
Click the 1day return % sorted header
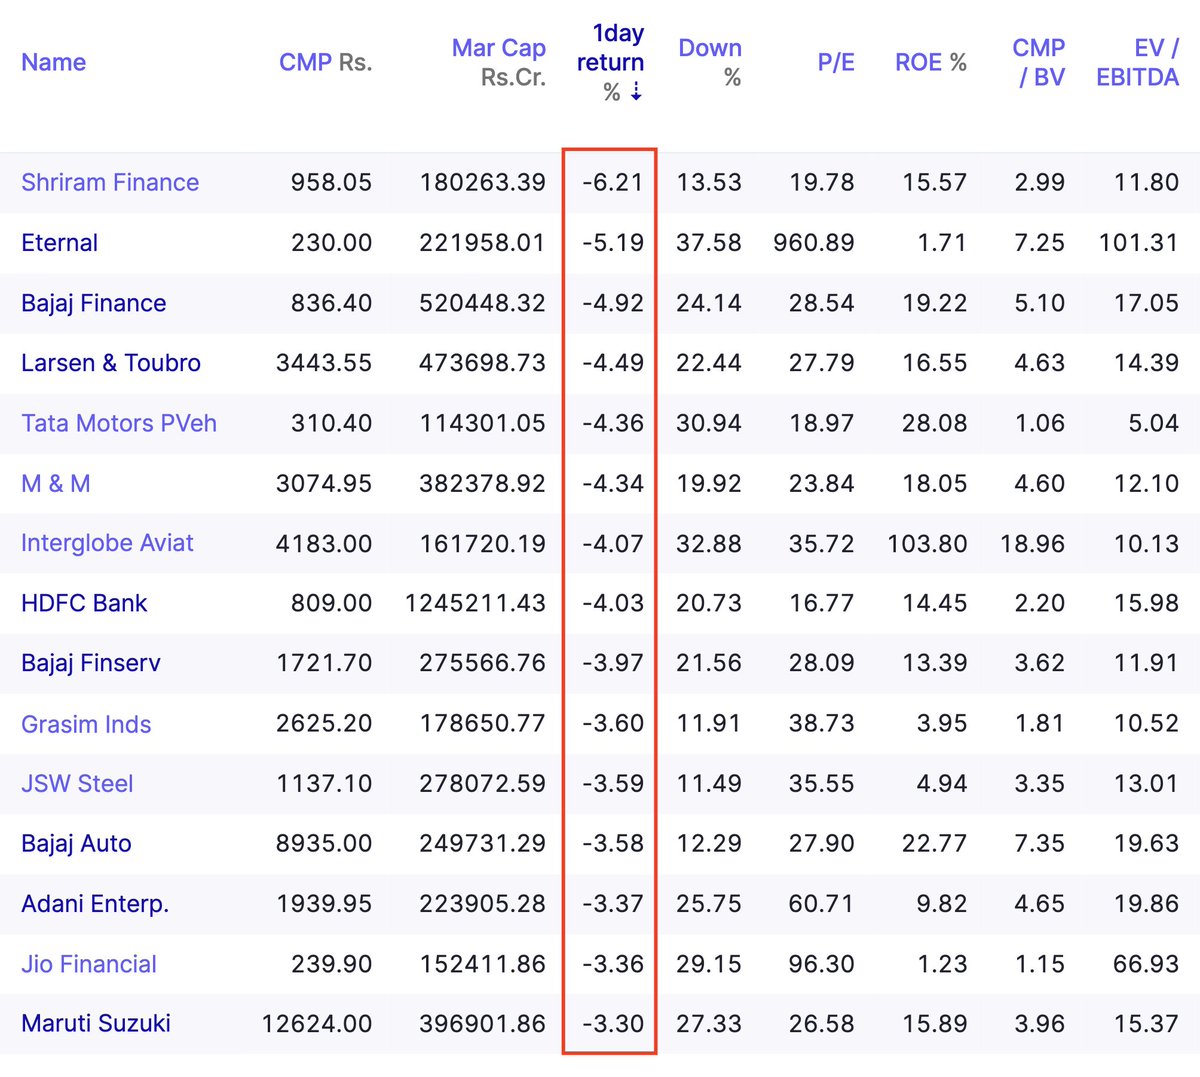(x=610, y=62)
